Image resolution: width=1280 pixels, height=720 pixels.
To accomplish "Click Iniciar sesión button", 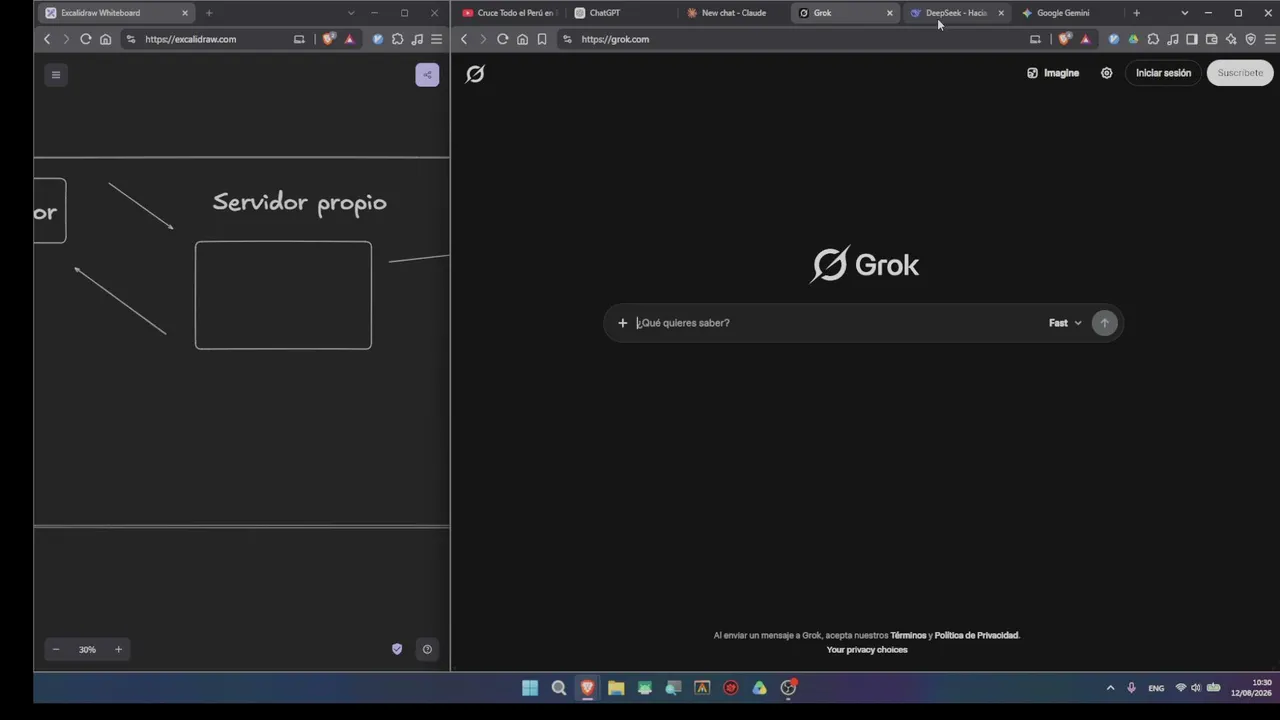I will tap(1163, 73).
